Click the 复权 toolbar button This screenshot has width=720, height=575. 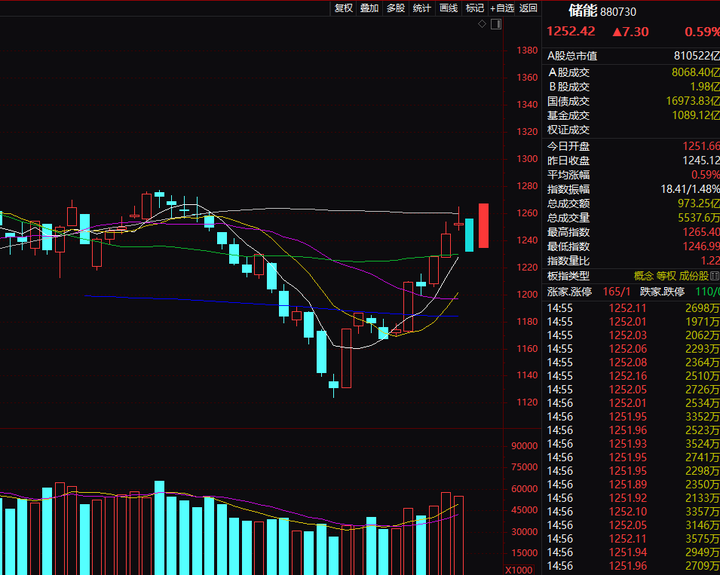point(343,8)
